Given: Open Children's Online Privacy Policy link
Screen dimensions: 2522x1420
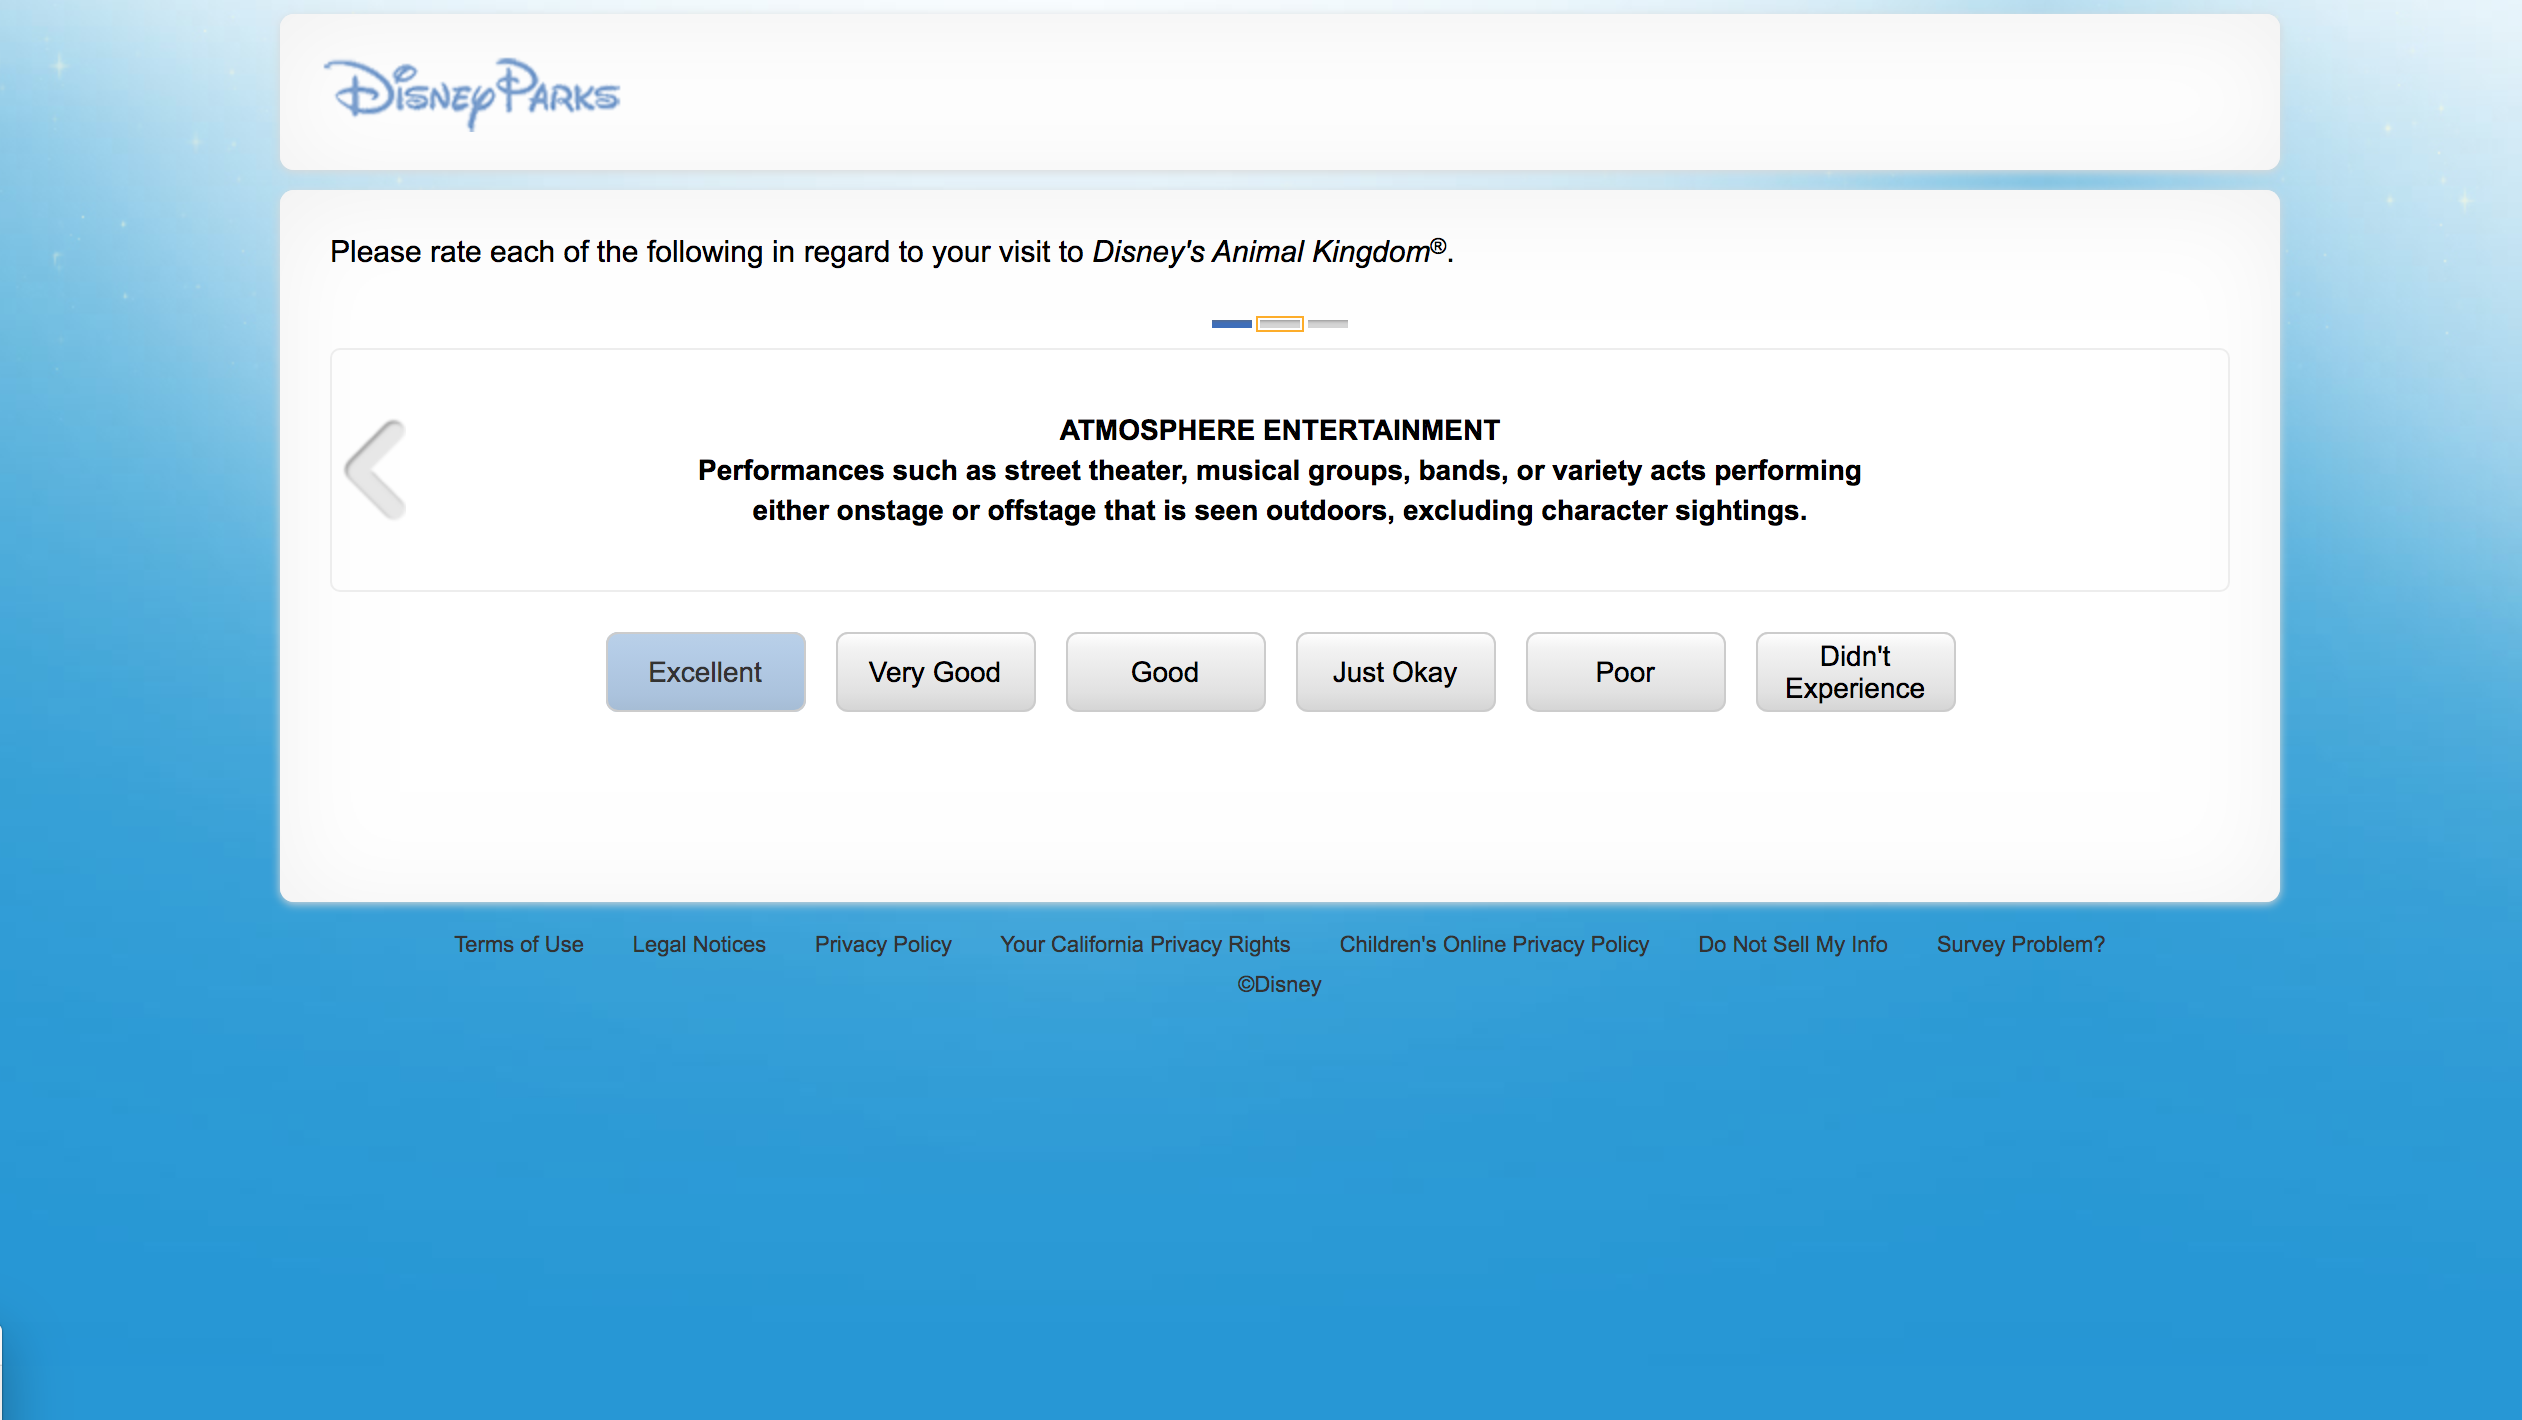Looking at the screenshot, I should pos(1493,944).
